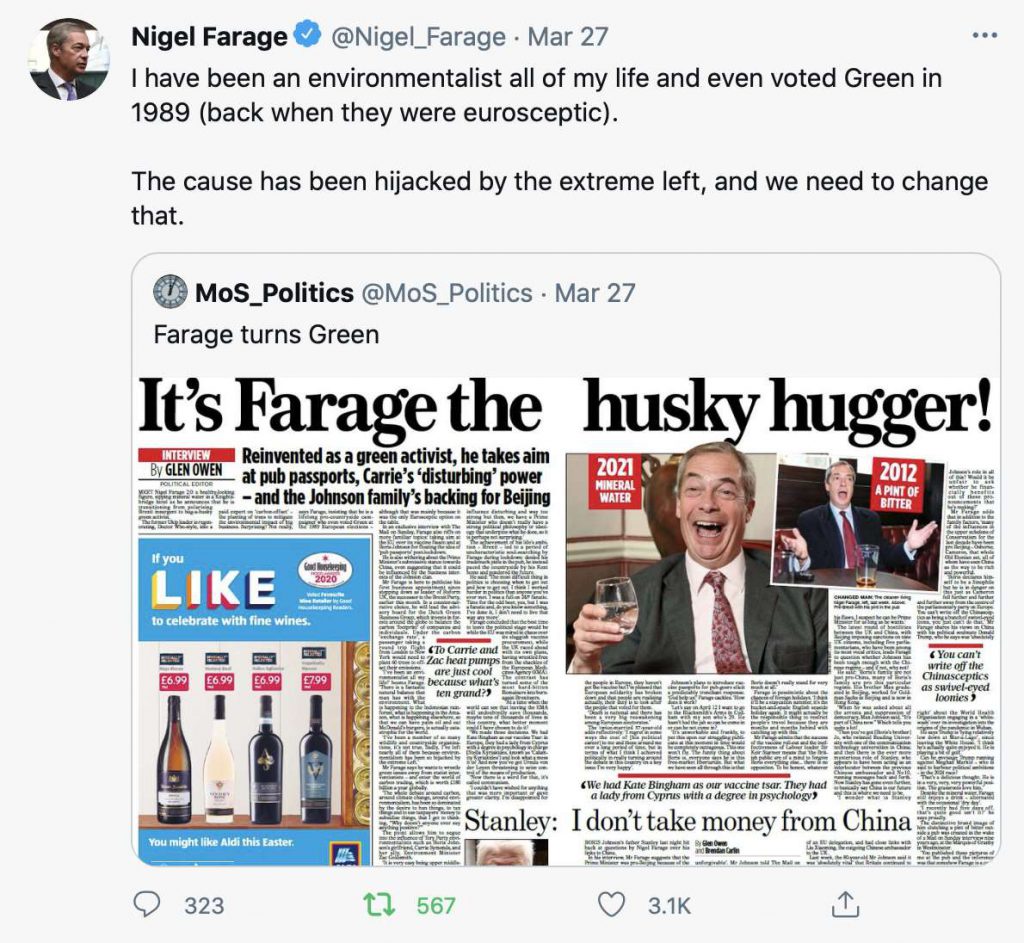Click the @MoS_Politics handle
The width and height of the screenshot is (1024, 943).
coord(447,293)
